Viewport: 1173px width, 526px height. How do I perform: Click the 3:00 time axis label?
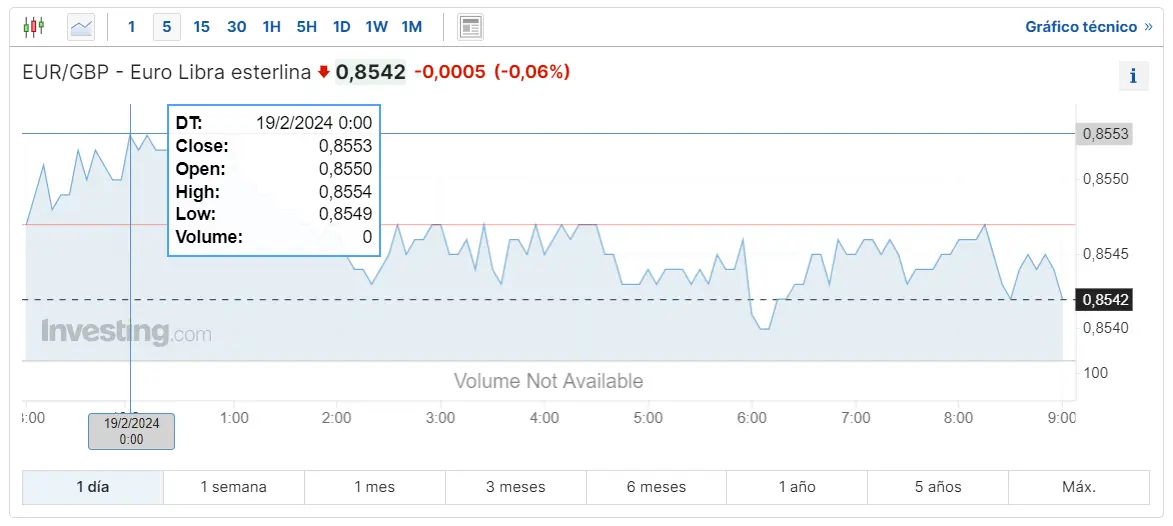441,418
